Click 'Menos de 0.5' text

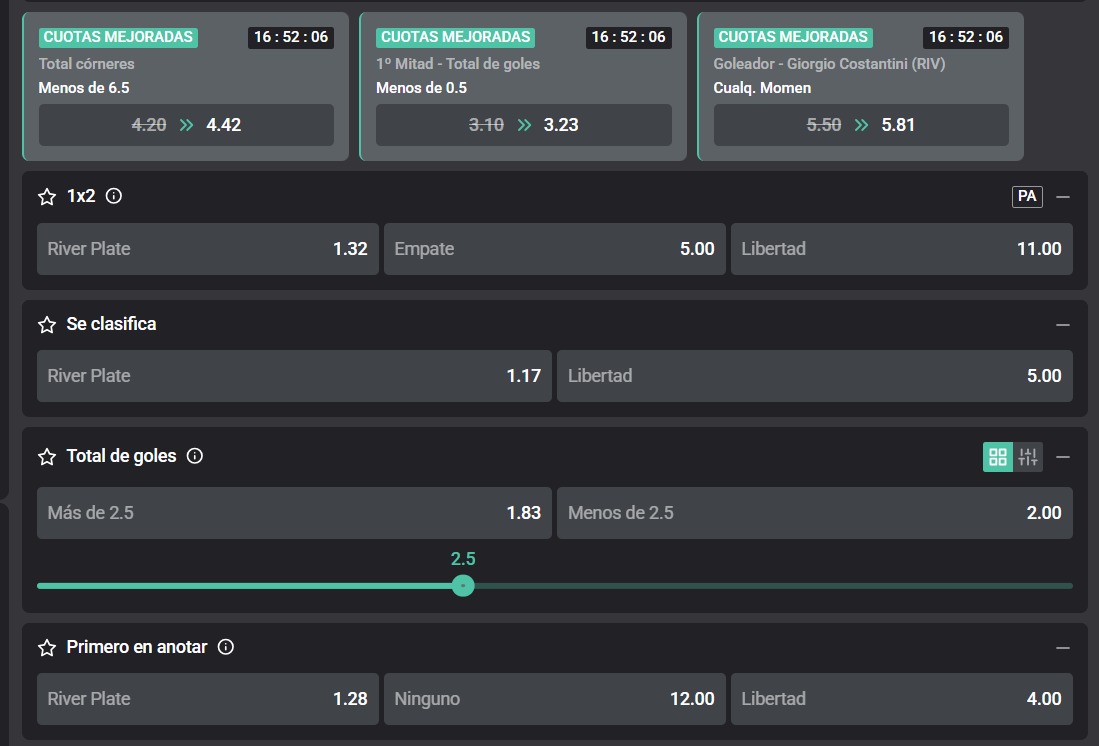[421, 88]
